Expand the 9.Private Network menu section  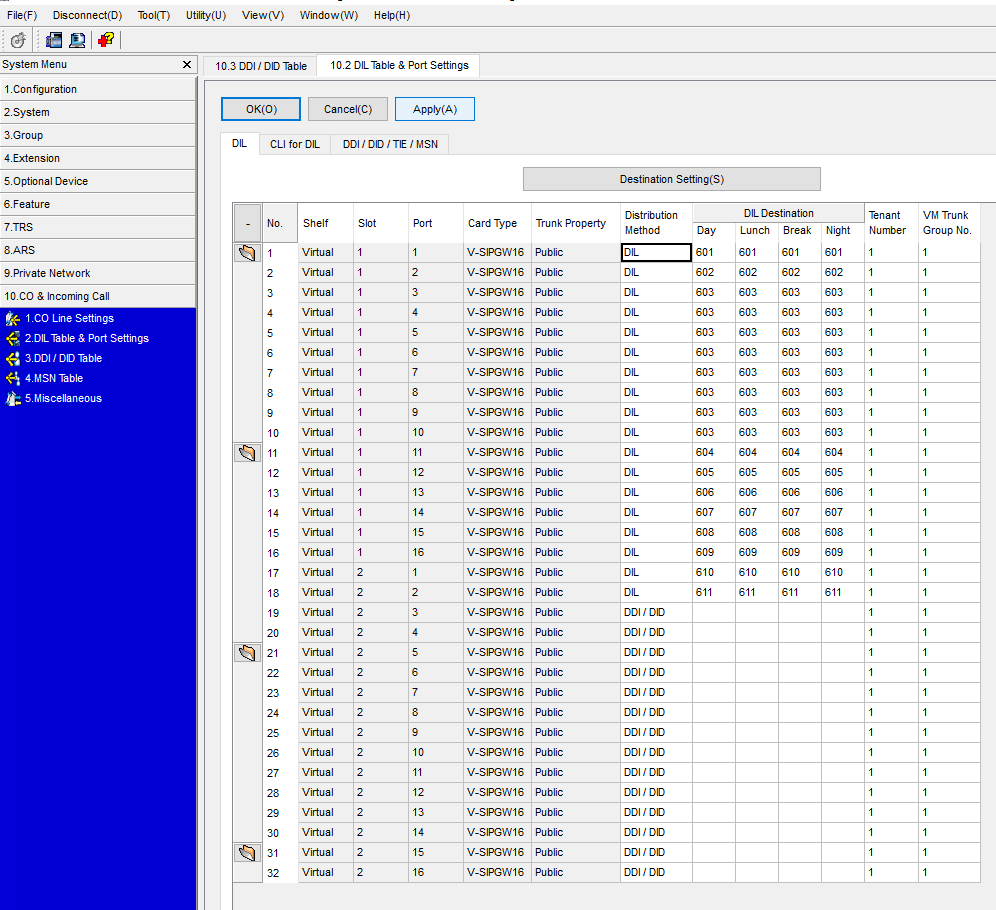pyautogui.click(x=98, y=273)
